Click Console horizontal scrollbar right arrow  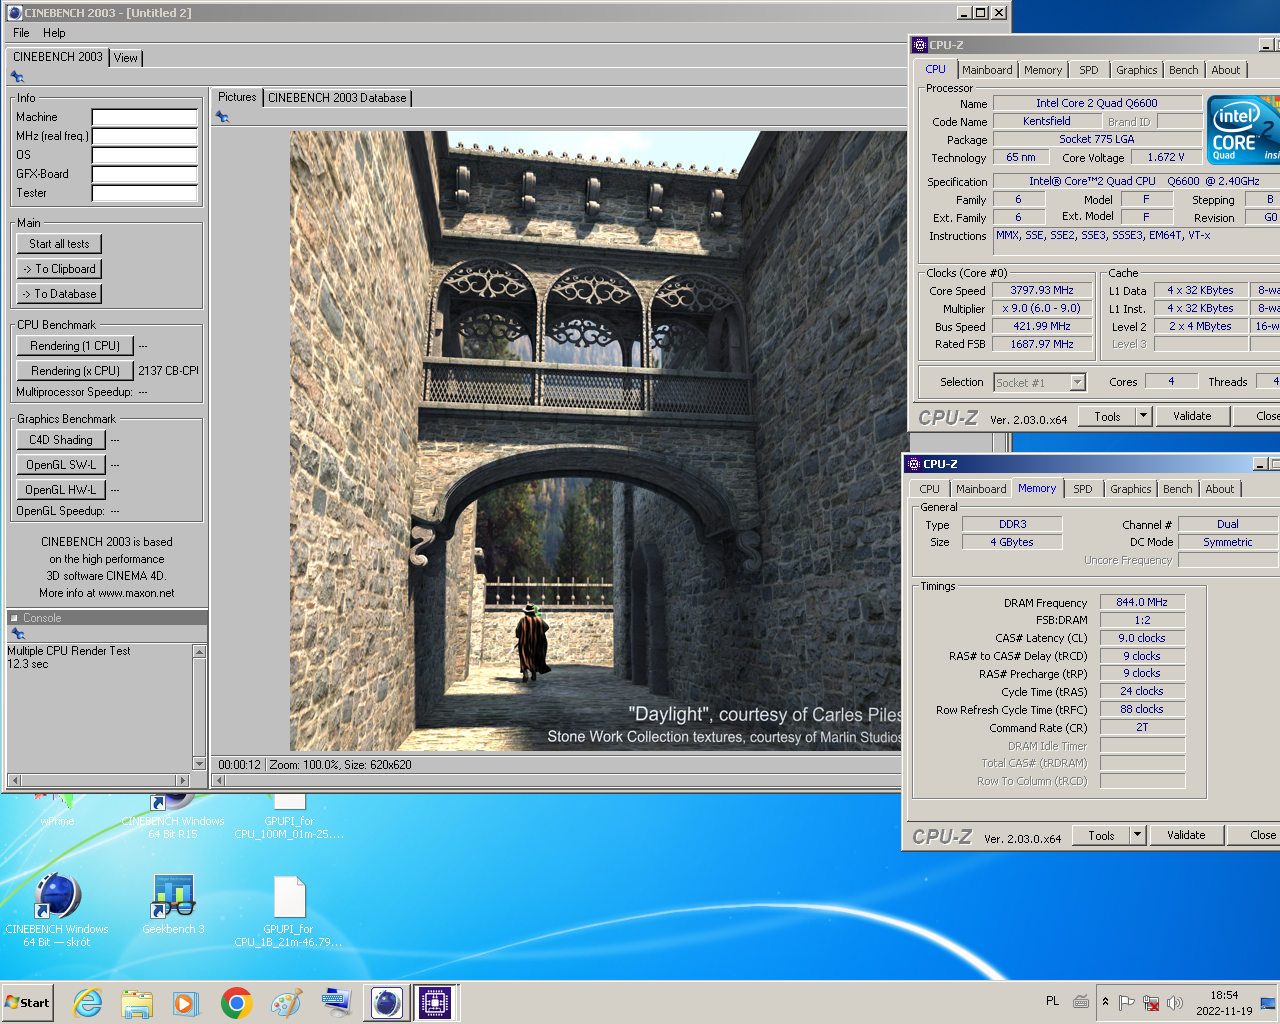[x=182, y=780]
